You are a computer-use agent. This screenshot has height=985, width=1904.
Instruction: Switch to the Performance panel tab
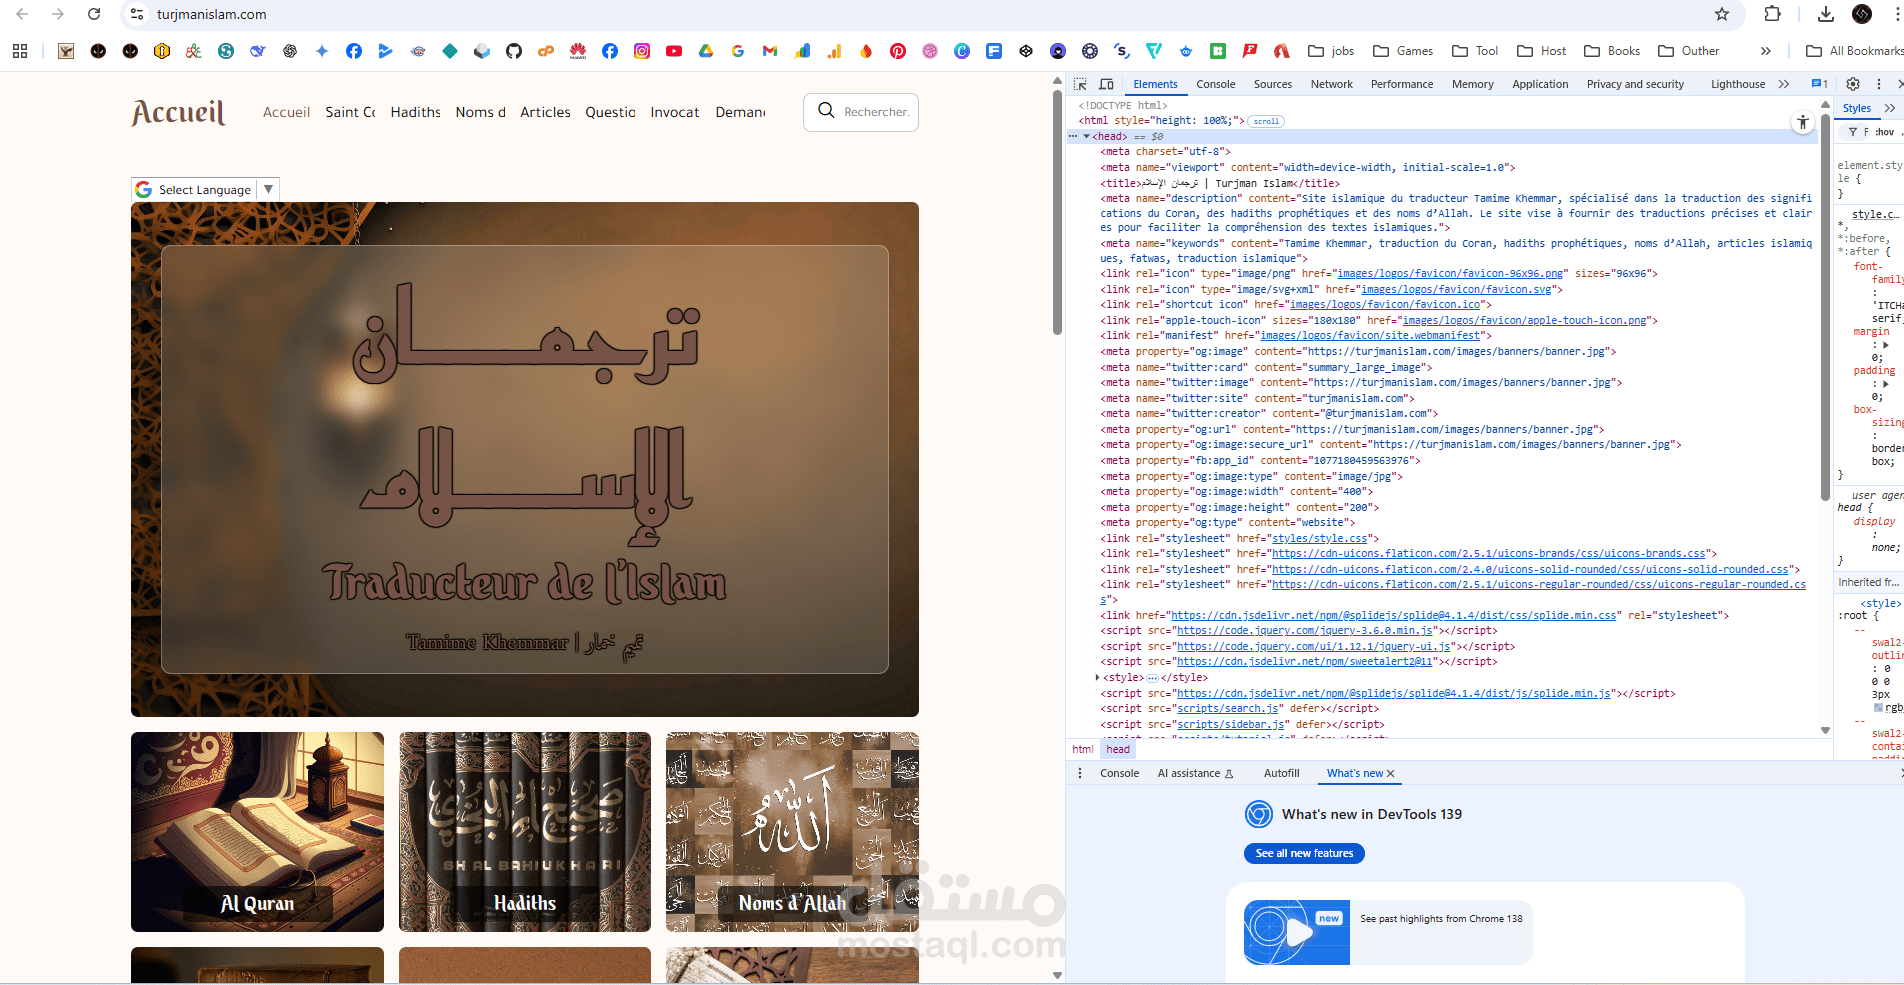(1402, 84)
